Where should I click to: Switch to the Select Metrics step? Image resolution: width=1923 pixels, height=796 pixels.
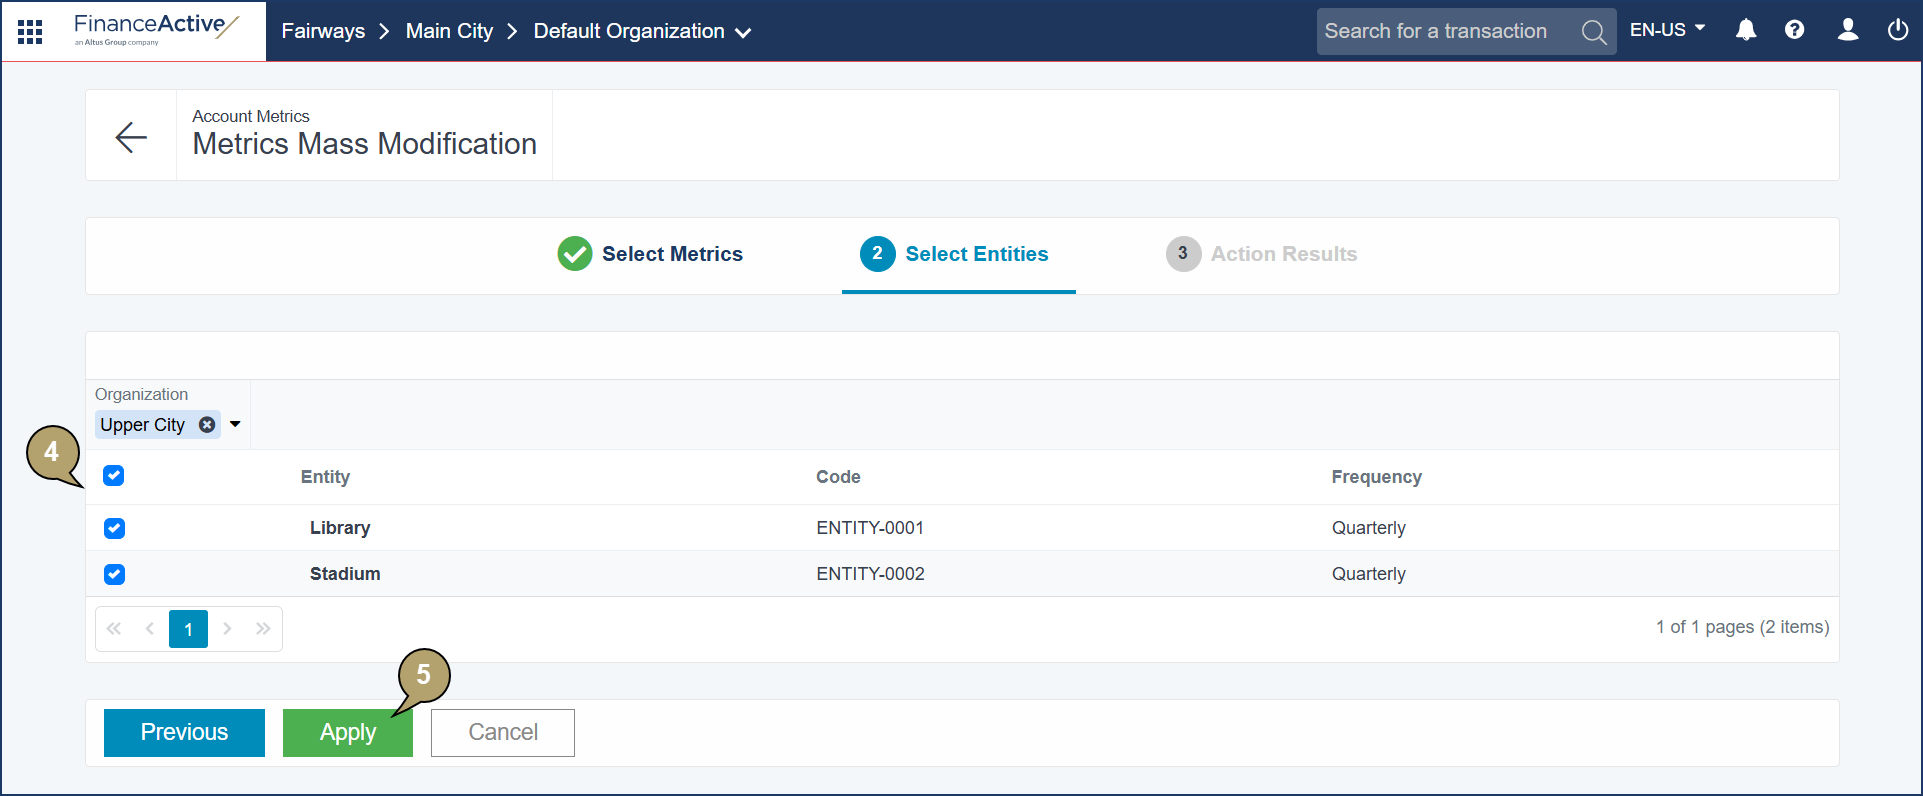click(x=650, y=254)
